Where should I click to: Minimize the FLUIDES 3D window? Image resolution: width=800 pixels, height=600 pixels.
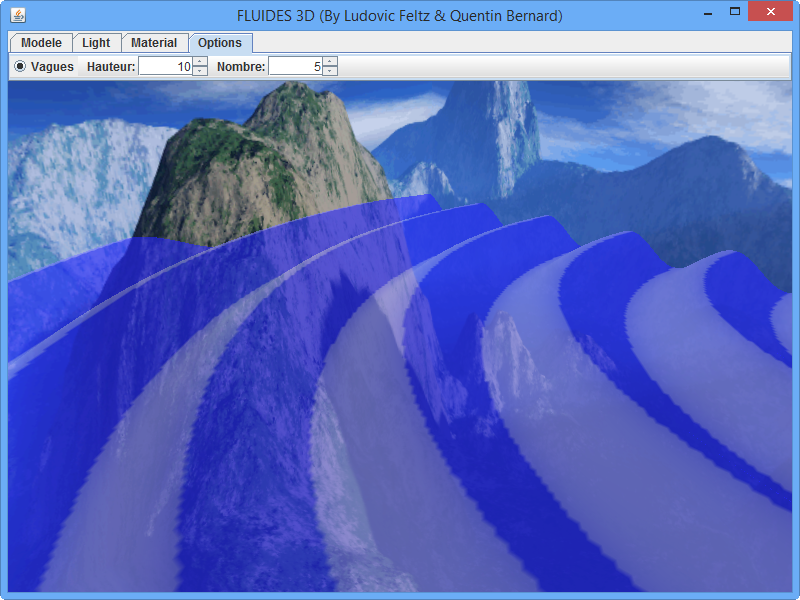coord(708,13)
